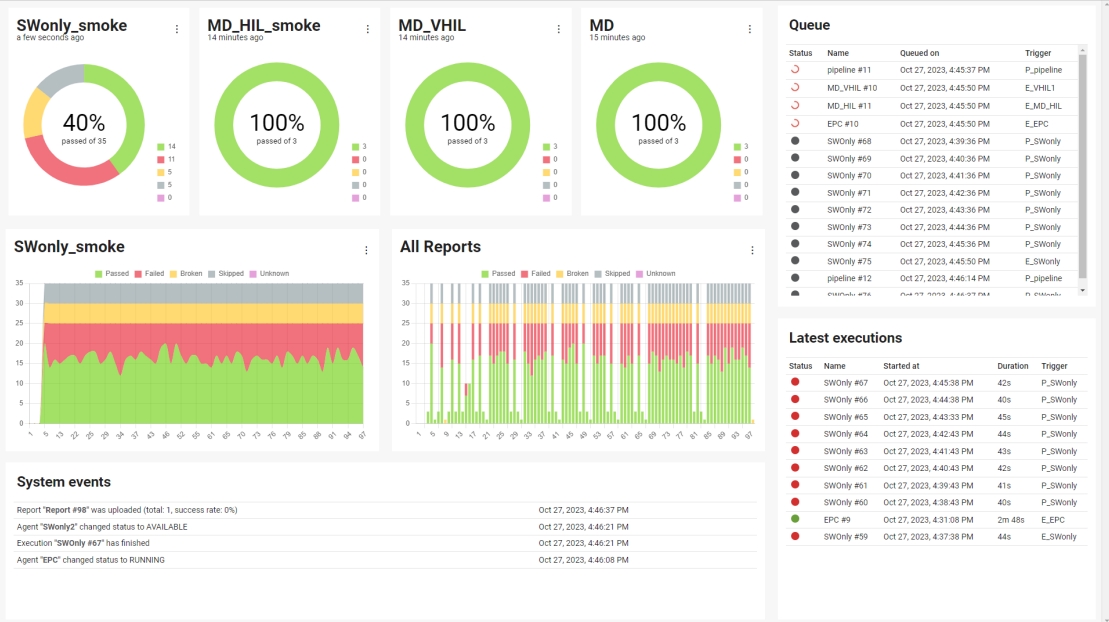Screen dimensions: 1109x622
Task: Open the options menu on SWonly_smoke donut card
Action: pos(177,29)
